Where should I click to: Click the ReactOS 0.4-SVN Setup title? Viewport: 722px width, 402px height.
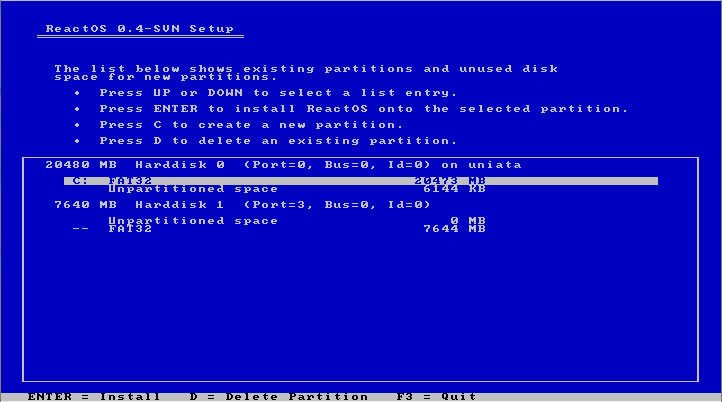coord(140,29)
